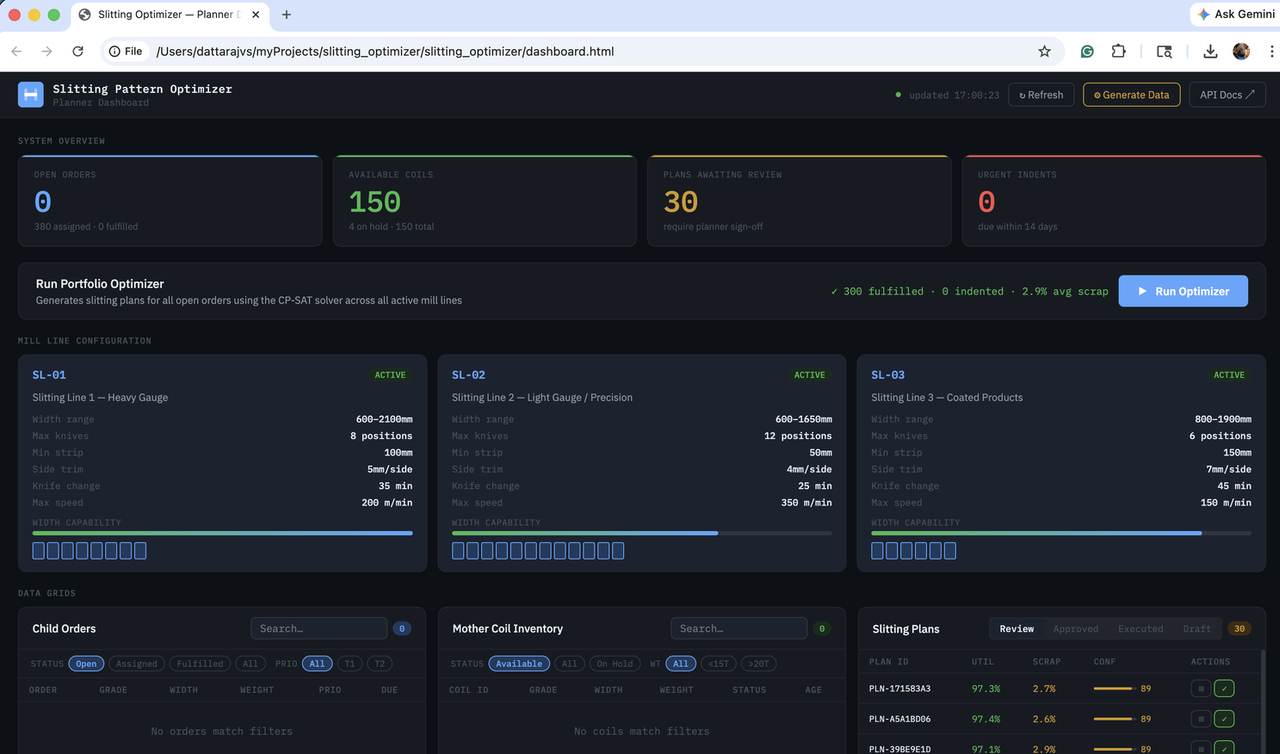Viewport: 1280px width, 754px height.
Task: Open the Chrome profile avatar
Action: point(1241,51)
